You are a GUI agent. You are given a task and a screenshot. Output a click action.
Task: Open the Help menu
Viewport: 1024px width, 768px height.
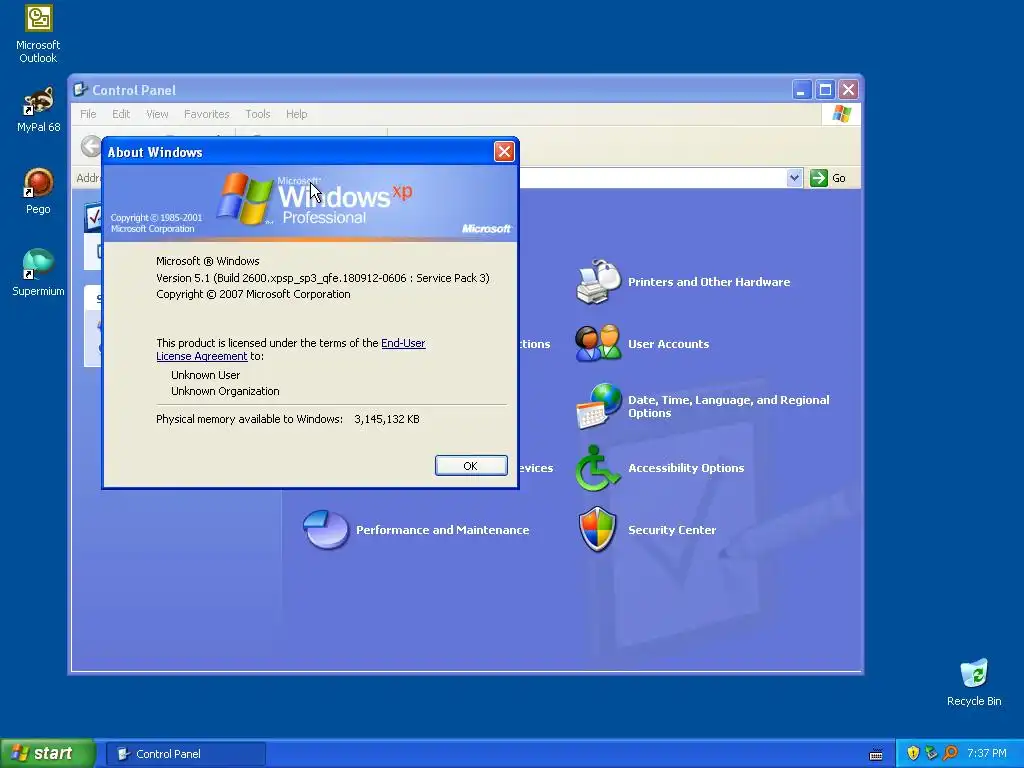(x=296, y=114)
